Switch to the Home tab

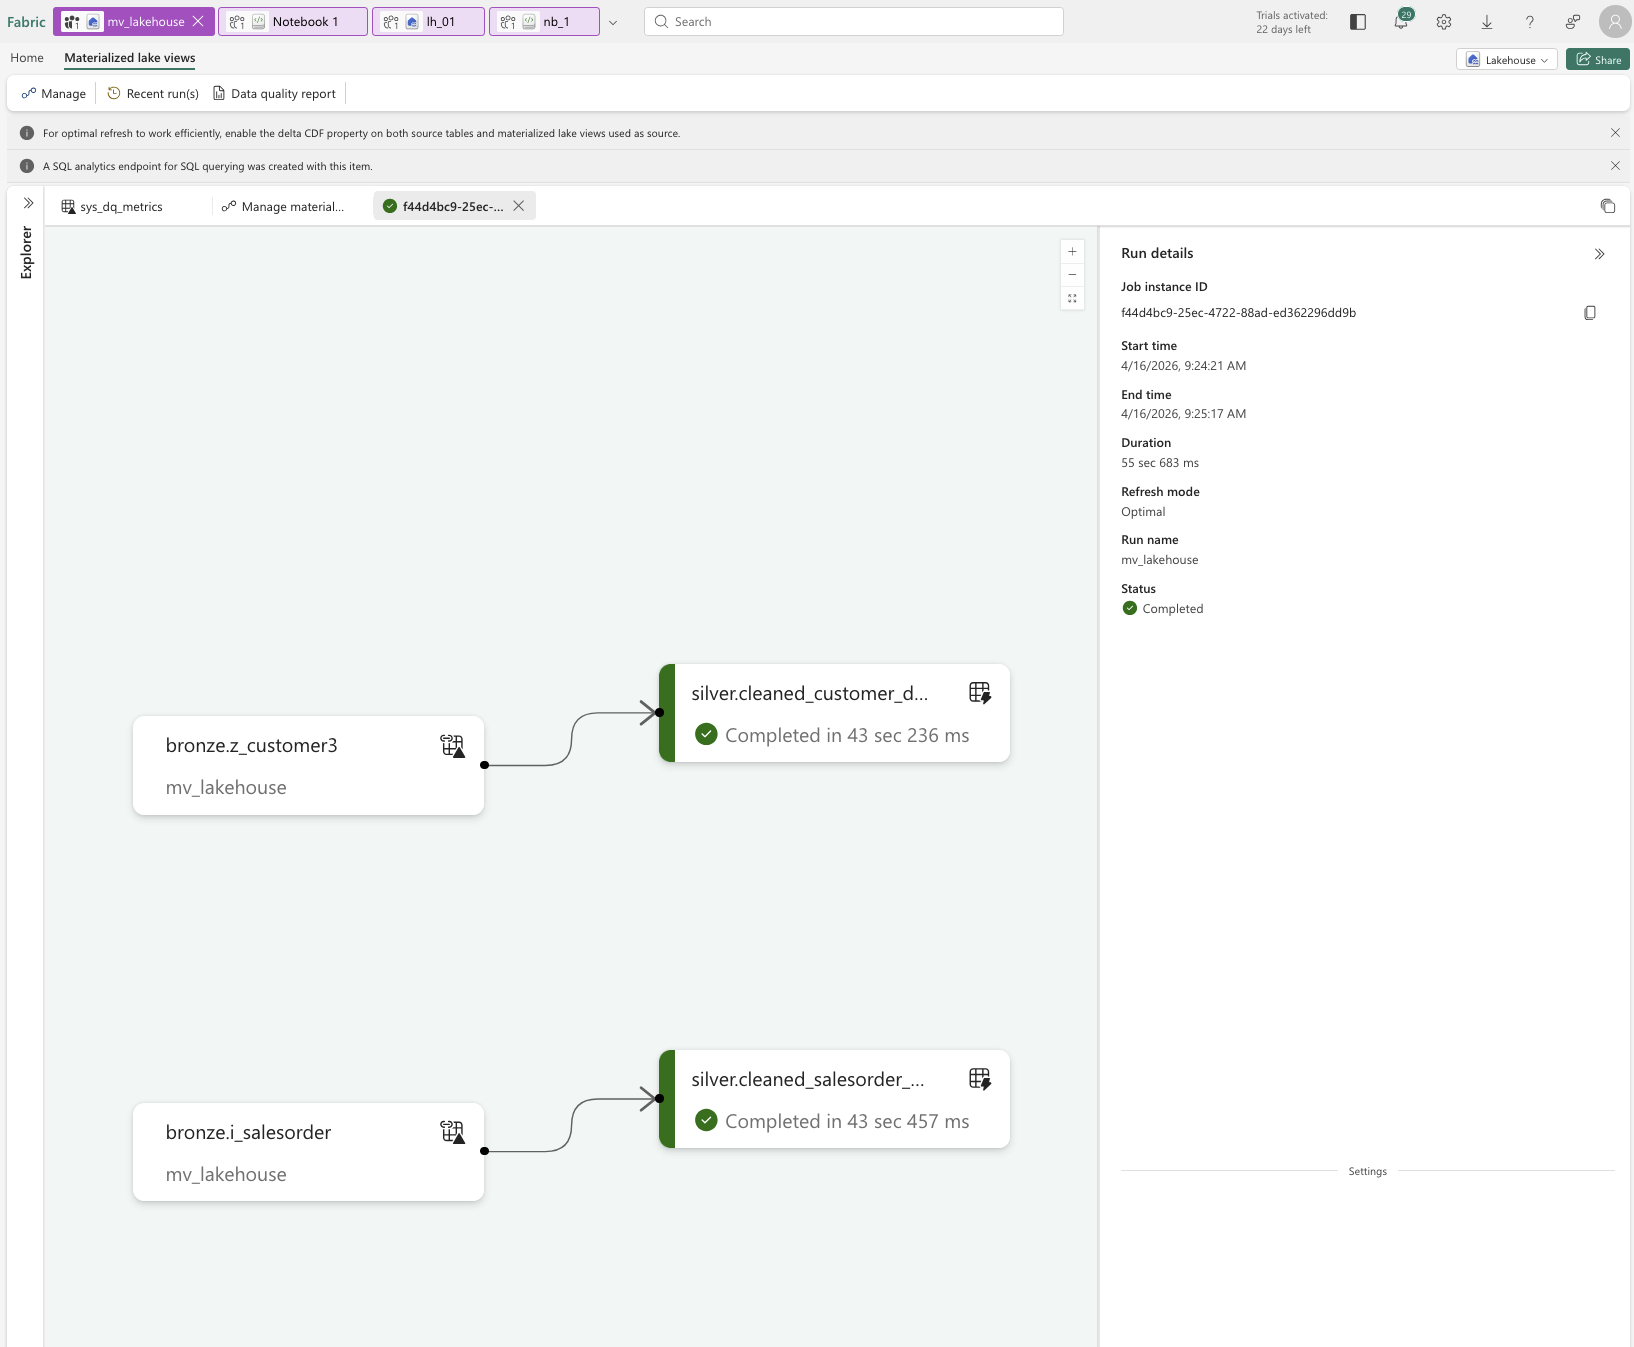point(27,58)
